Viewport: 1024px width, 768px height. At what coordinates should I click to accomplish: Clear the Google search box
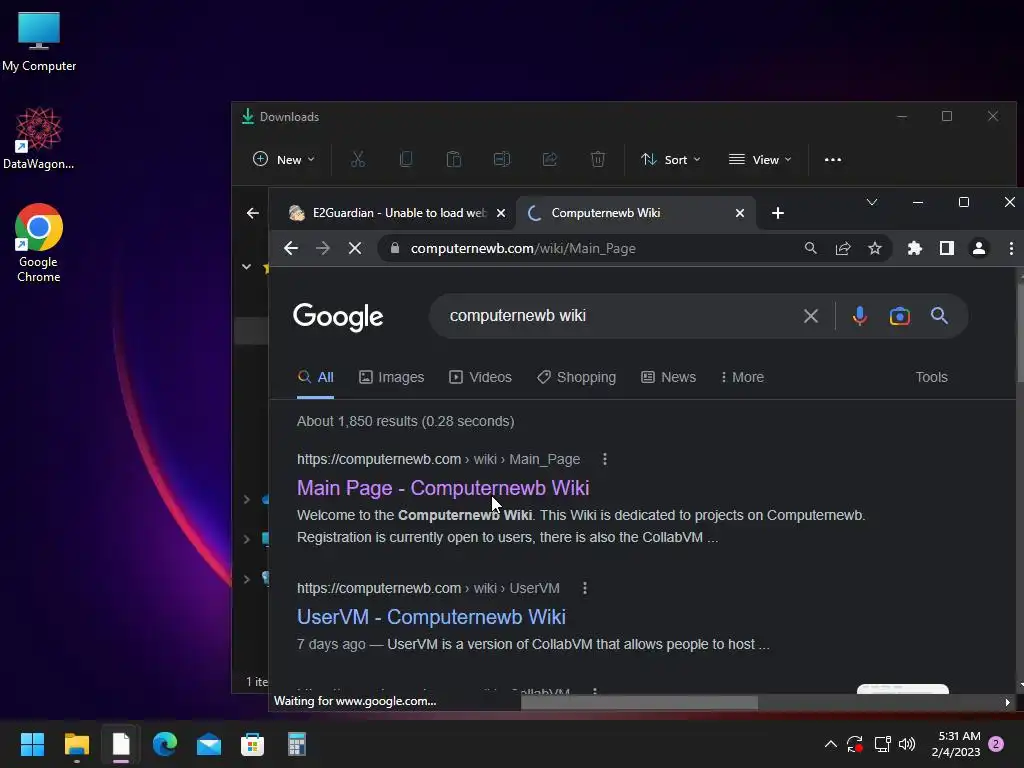coord(810,316)
